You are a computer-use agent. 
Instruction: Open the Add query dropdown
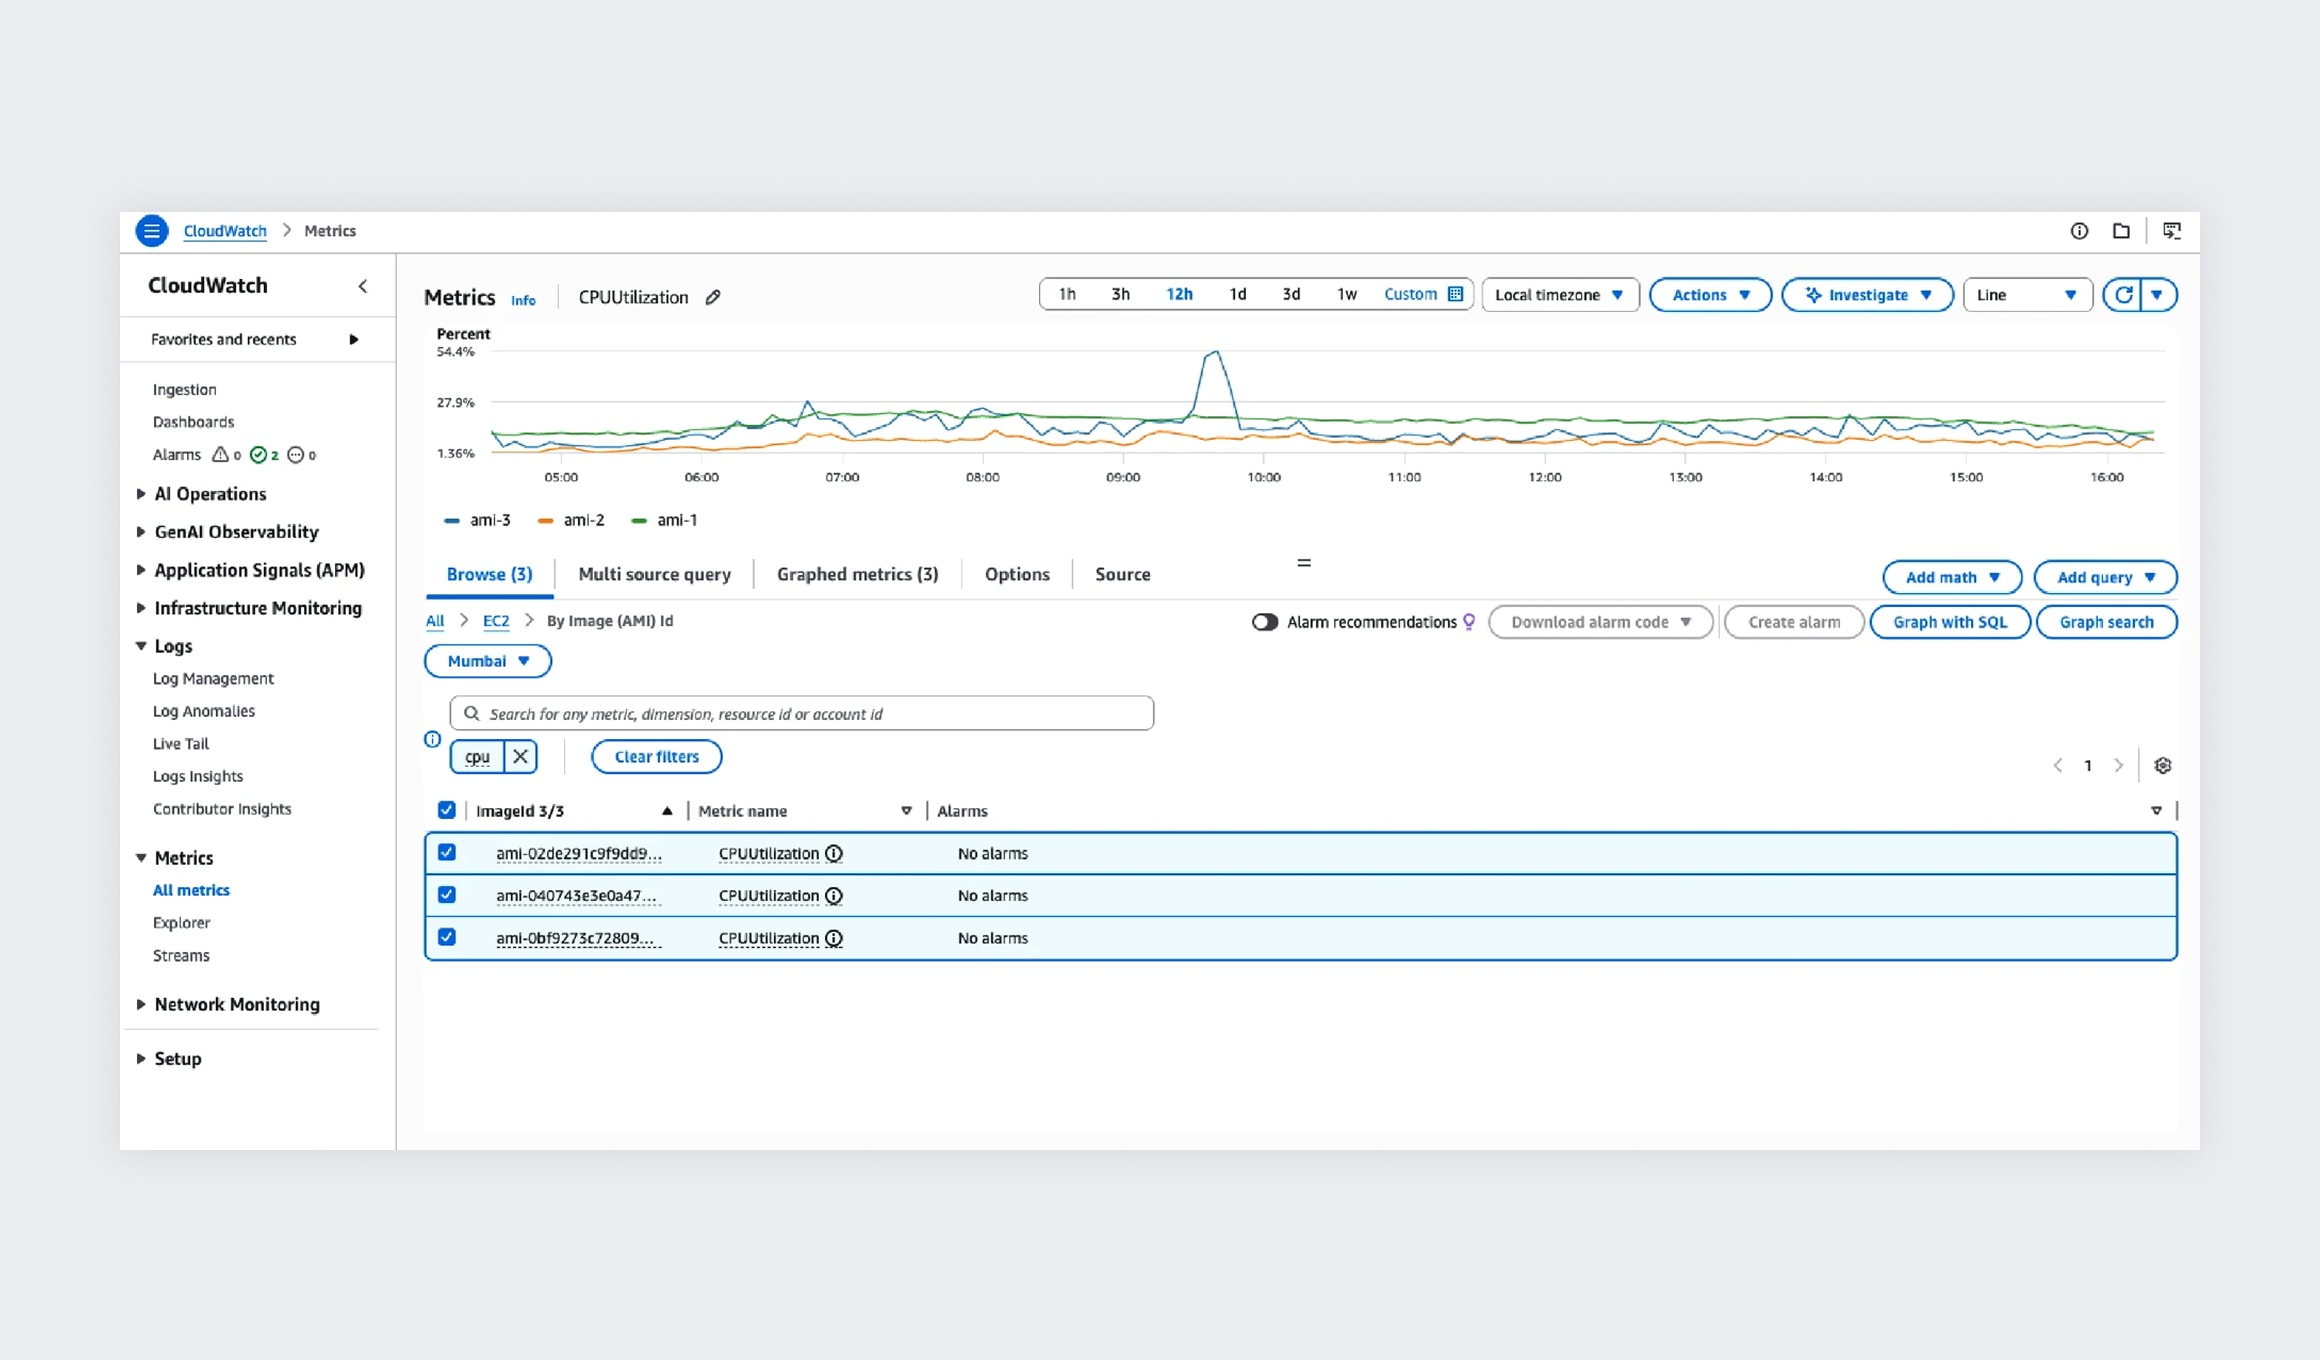(x=2105, y=577)
